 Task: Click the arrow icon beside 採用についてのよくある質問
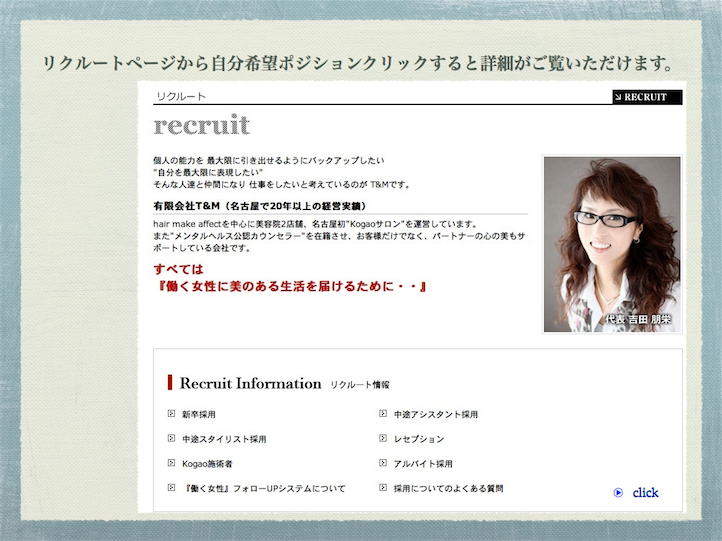[x=383, y=489]
